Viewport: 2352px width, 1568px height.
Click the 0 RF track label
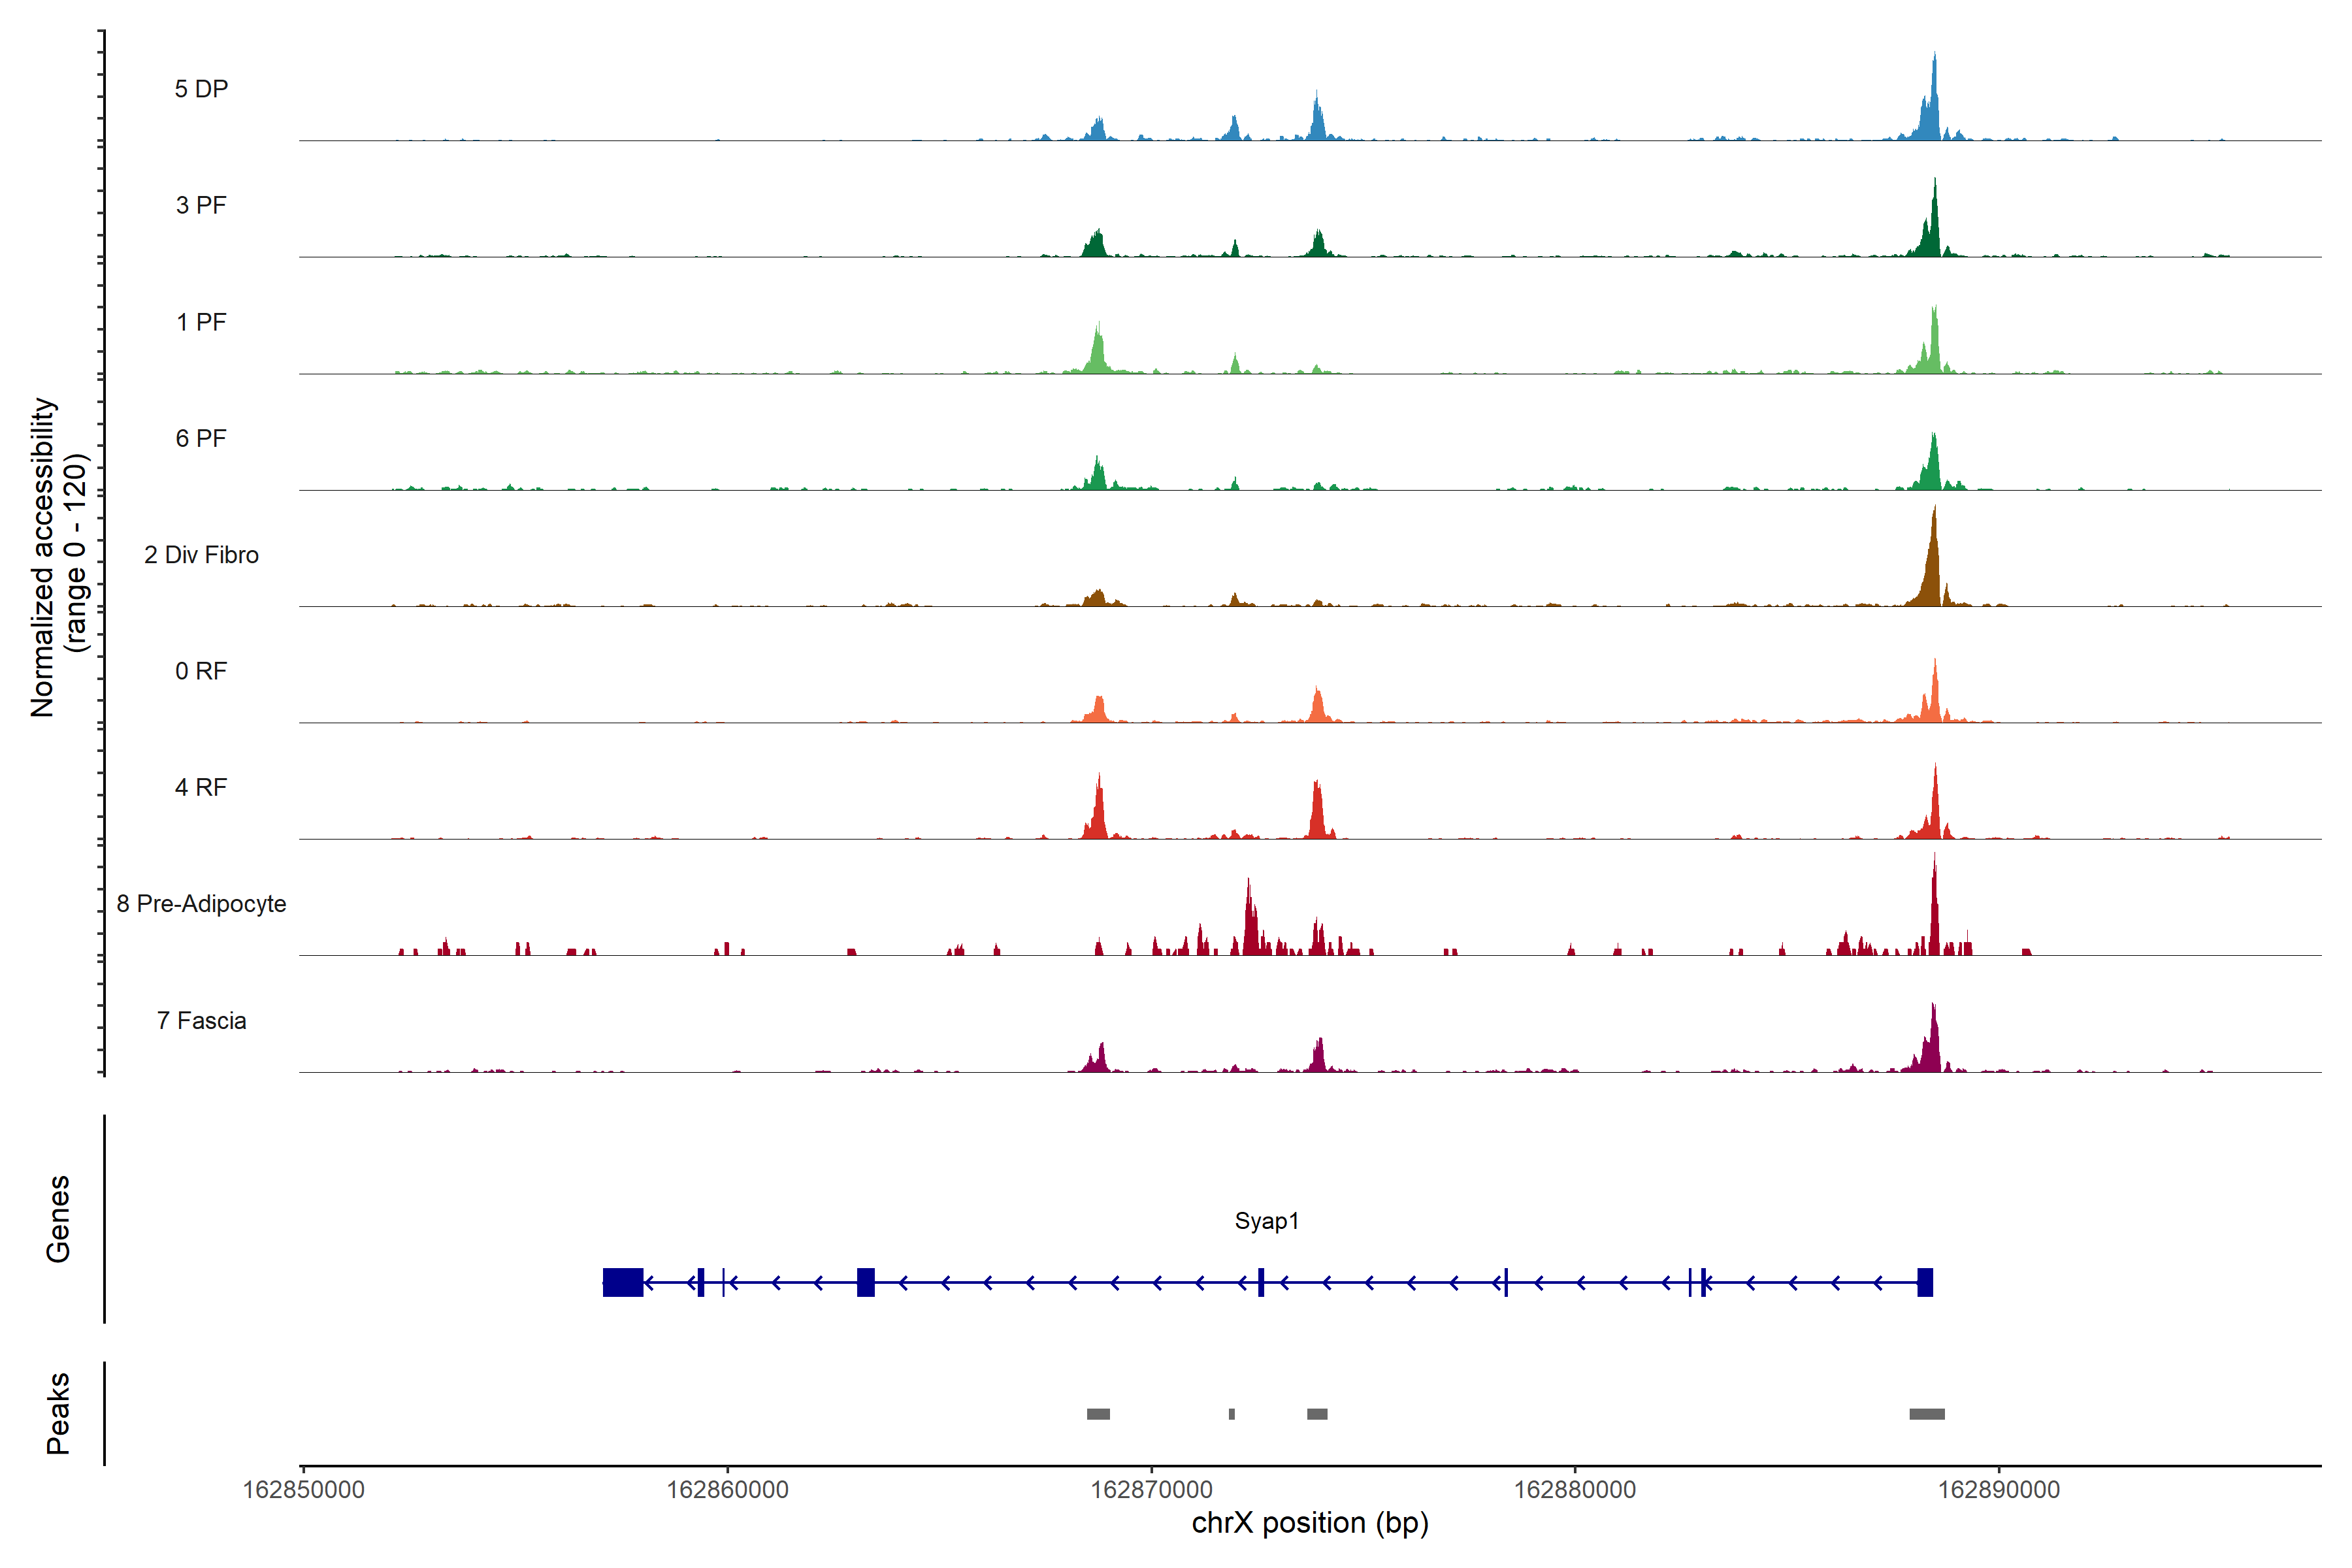(201, 671)
